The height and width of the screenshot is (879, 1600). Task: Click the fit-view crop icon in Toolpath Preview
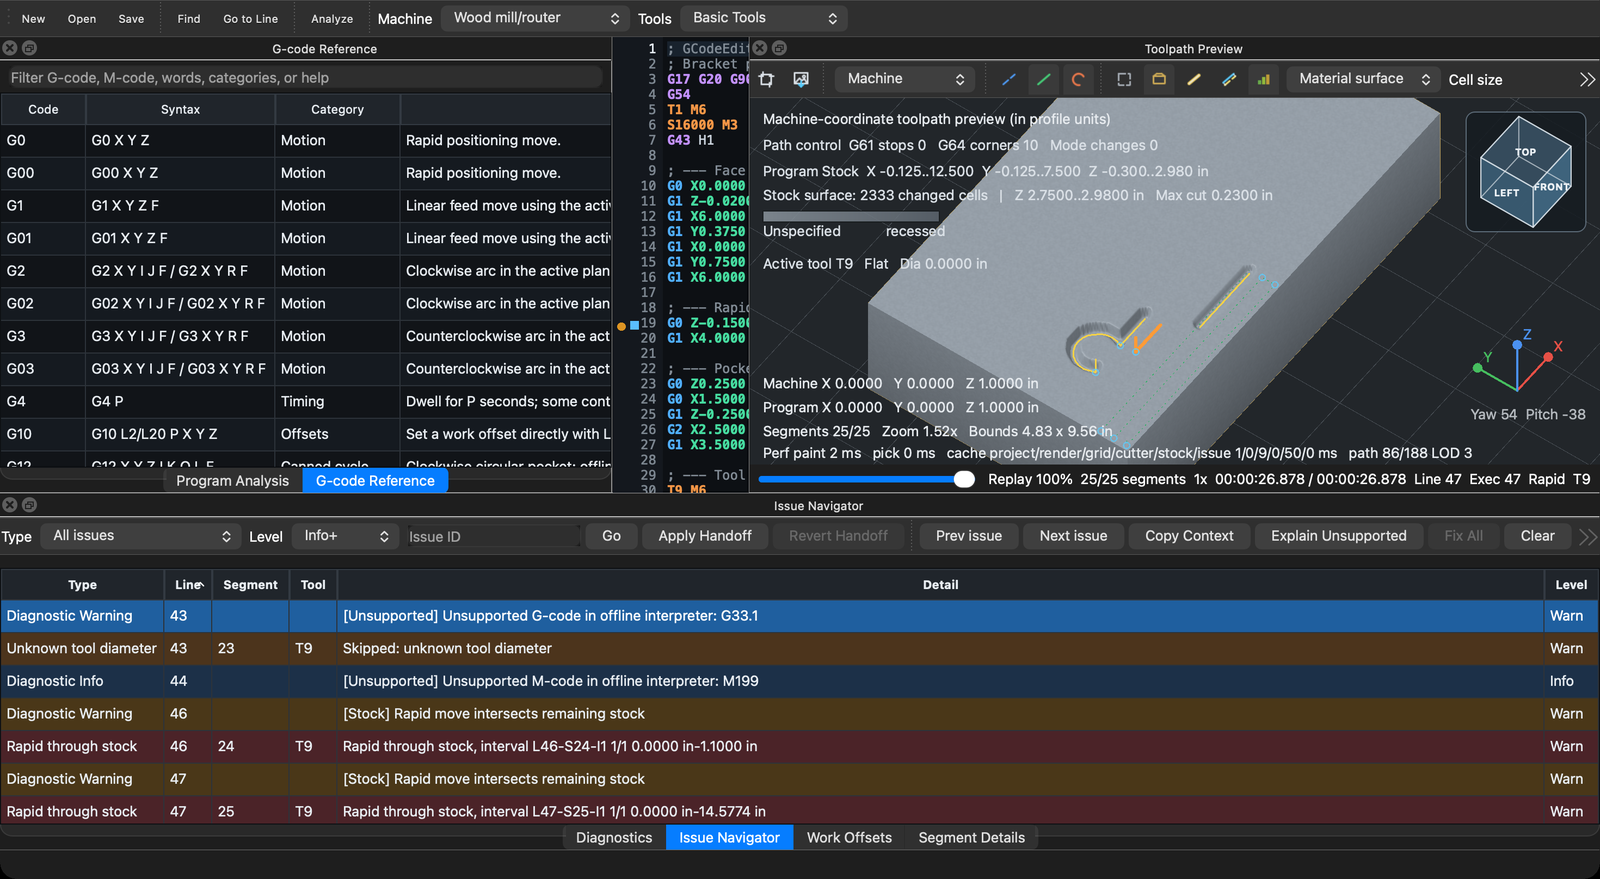point(767,79)
